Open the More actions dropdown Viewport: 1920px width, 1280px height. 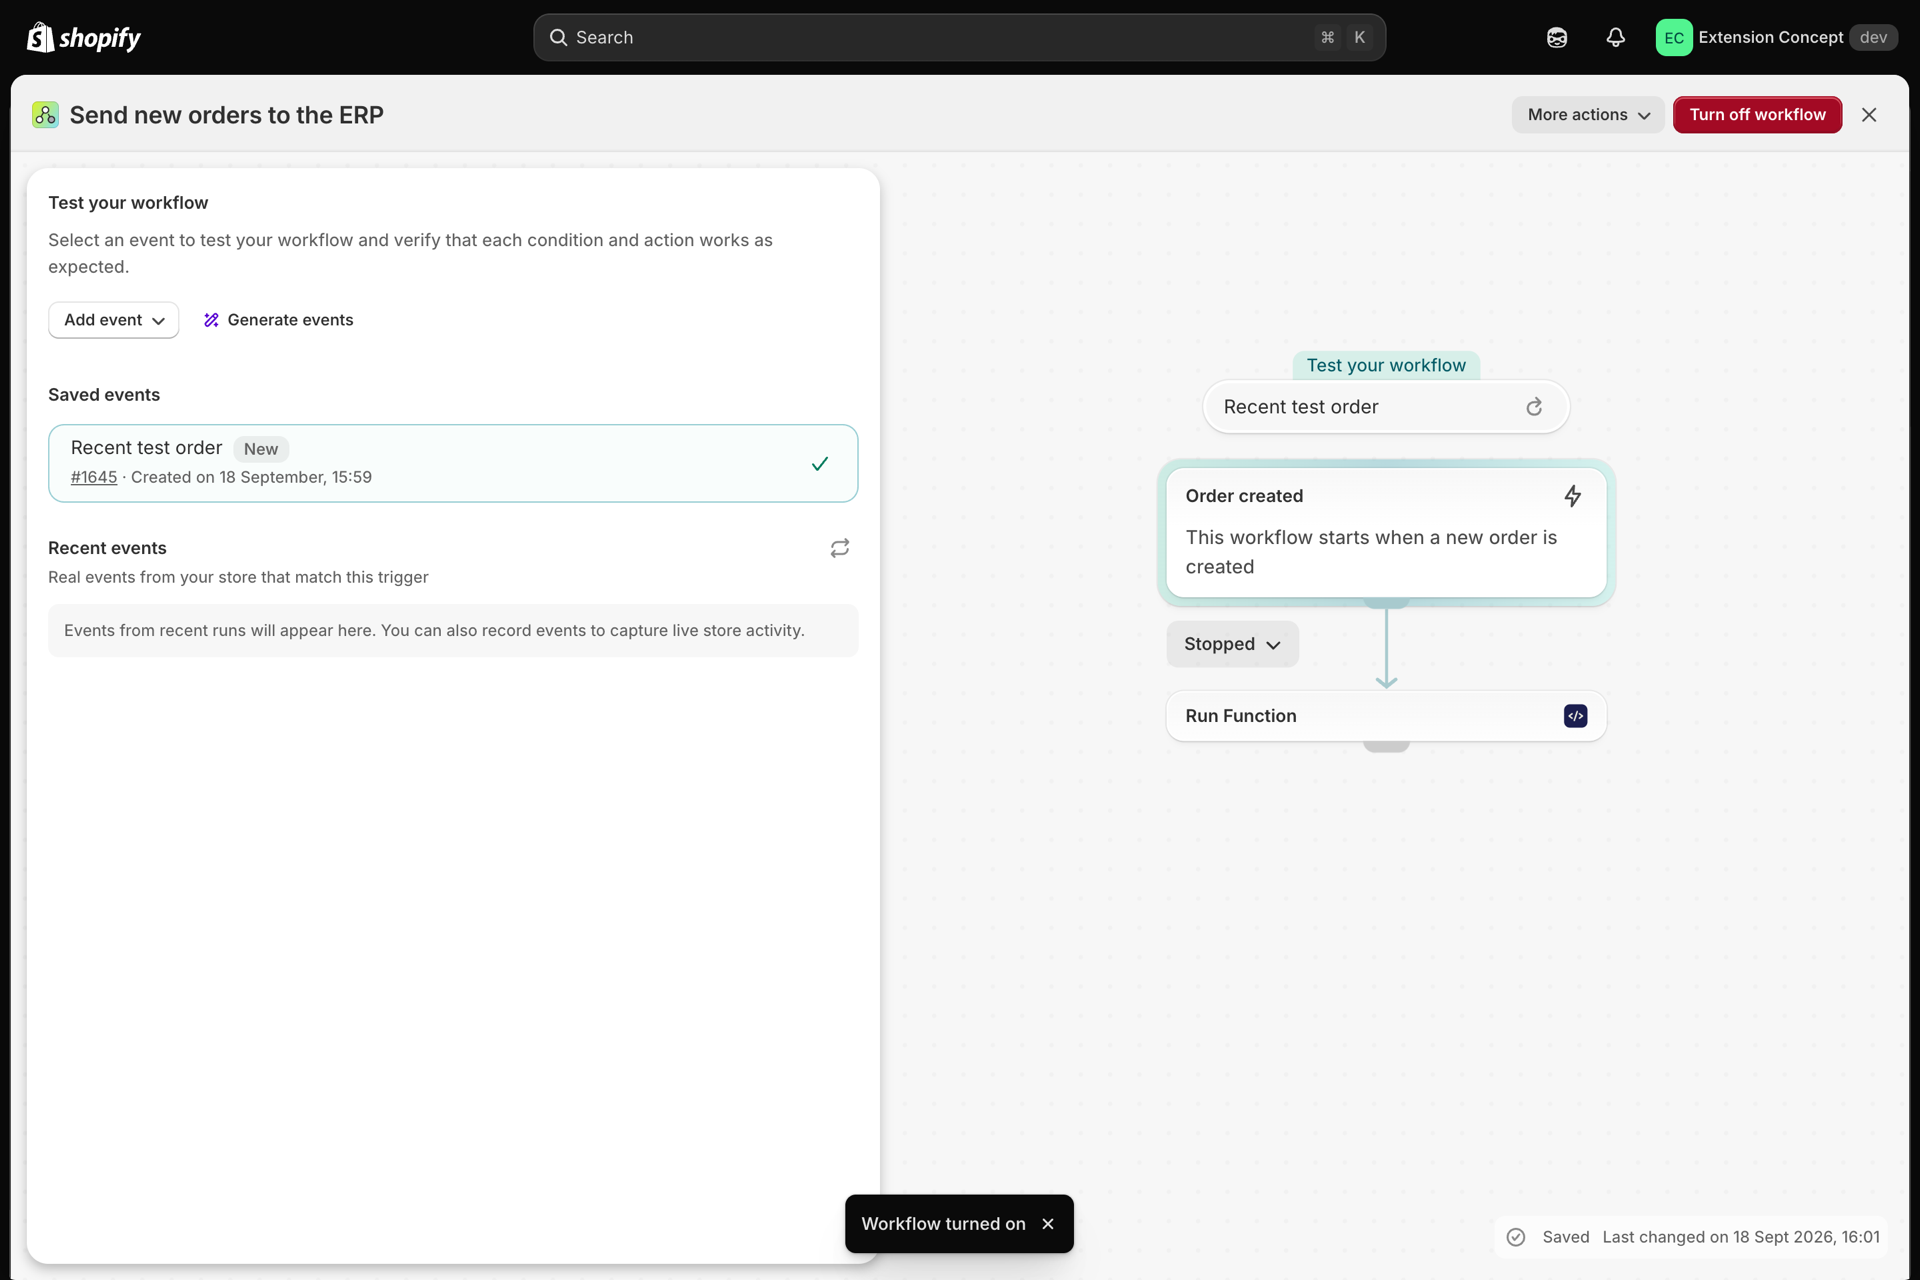(1588, 115)
